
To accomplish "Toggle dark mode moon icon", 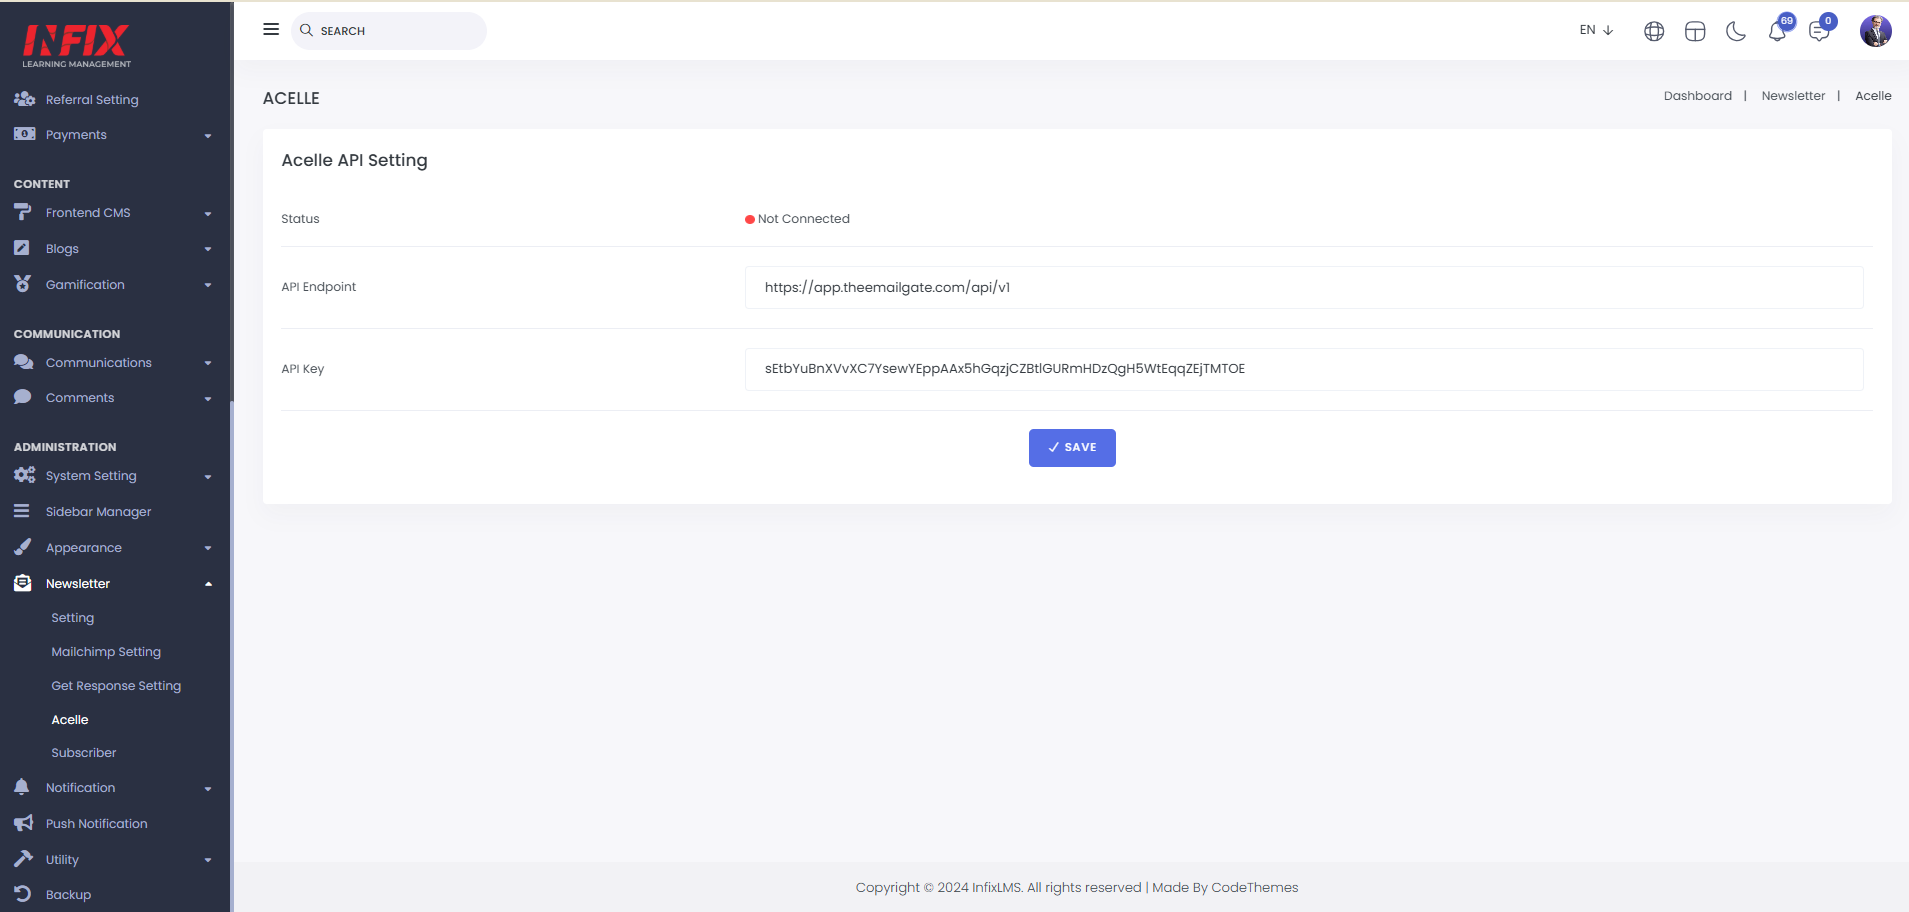I will pyautogui.click(x=1736, y=31).
